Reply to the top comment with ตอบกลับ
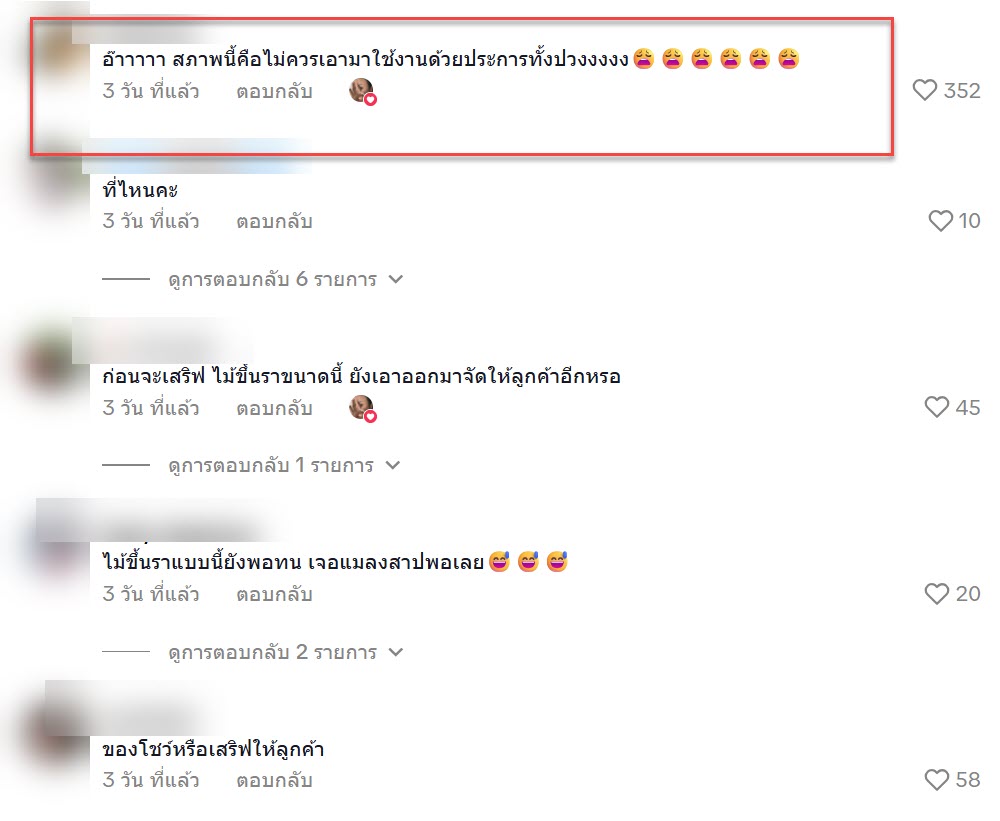The image size is (1000, 821). coord(274,91)
